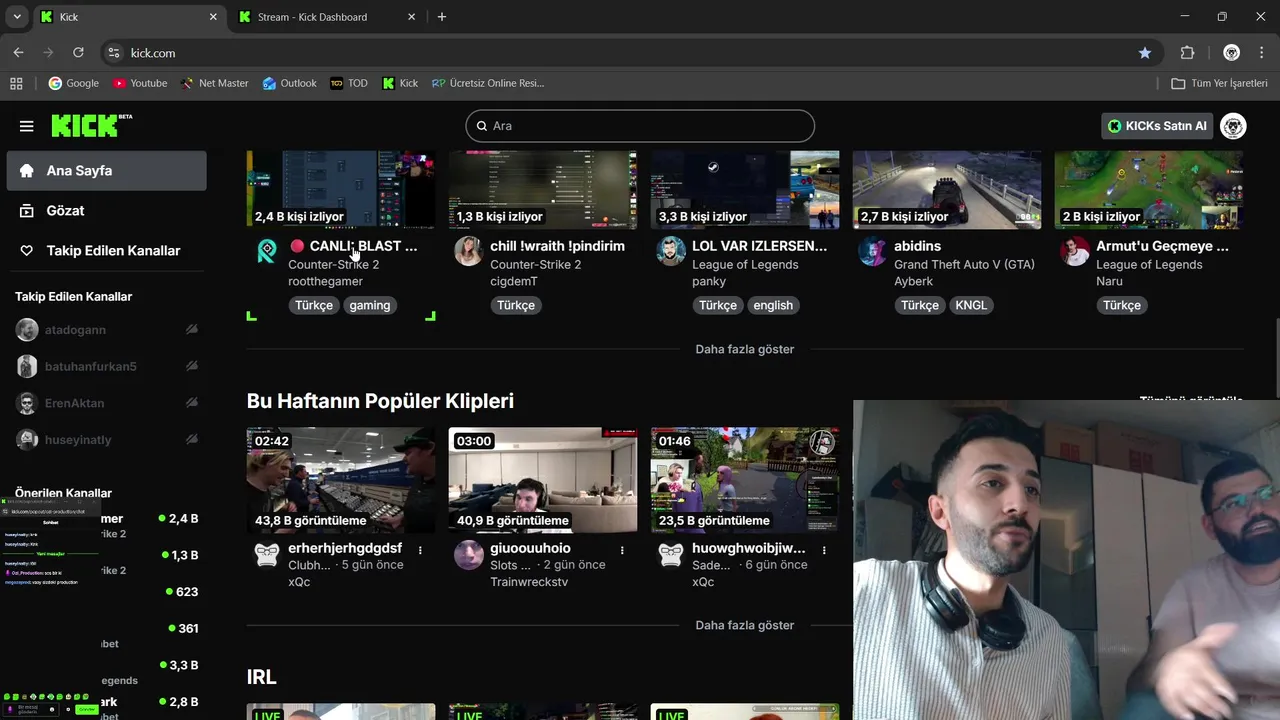This screenshot has height=720, width=1280.
Task: Go to Ana Sayfa
Action: 107,171
